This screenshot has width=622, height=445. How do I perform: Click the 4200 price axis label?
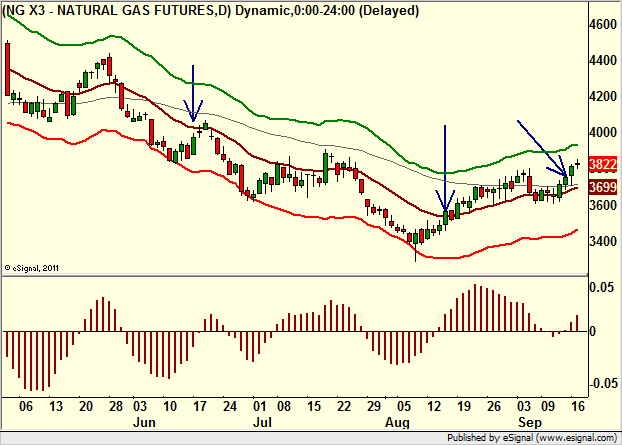(x=603, y=96)
